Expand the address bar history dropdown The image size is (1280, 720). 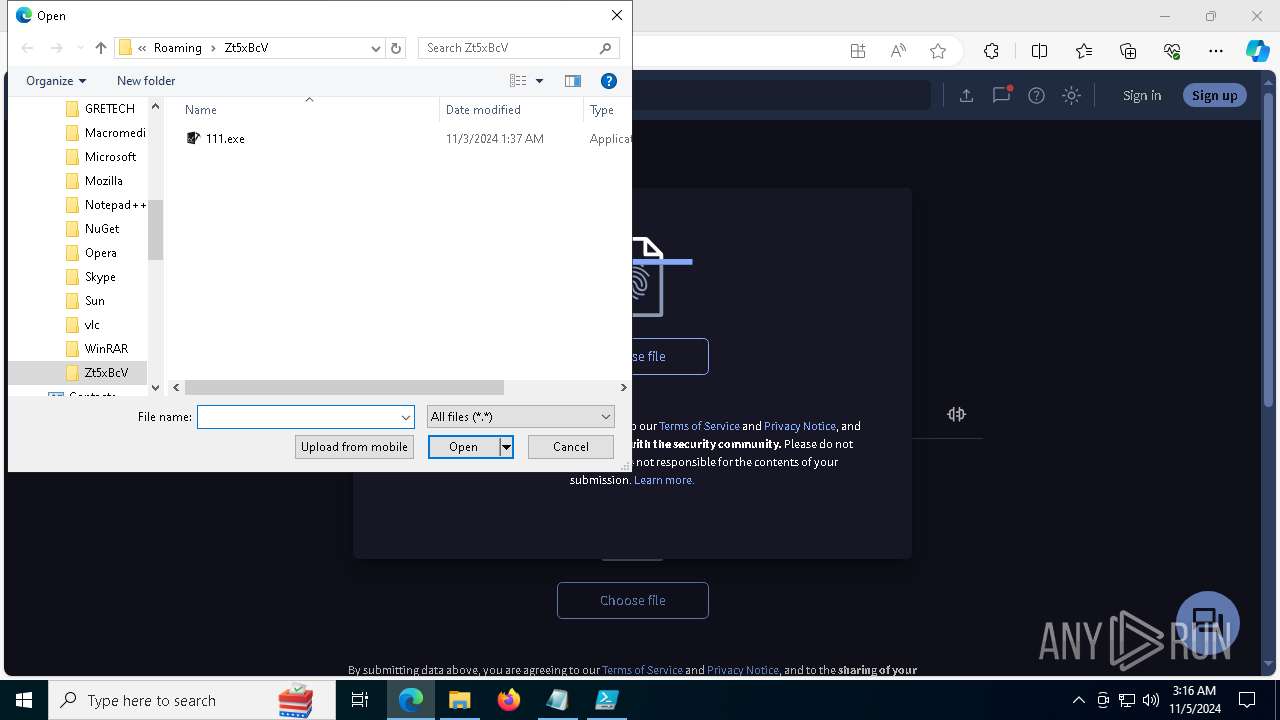[x=376, y=48]
